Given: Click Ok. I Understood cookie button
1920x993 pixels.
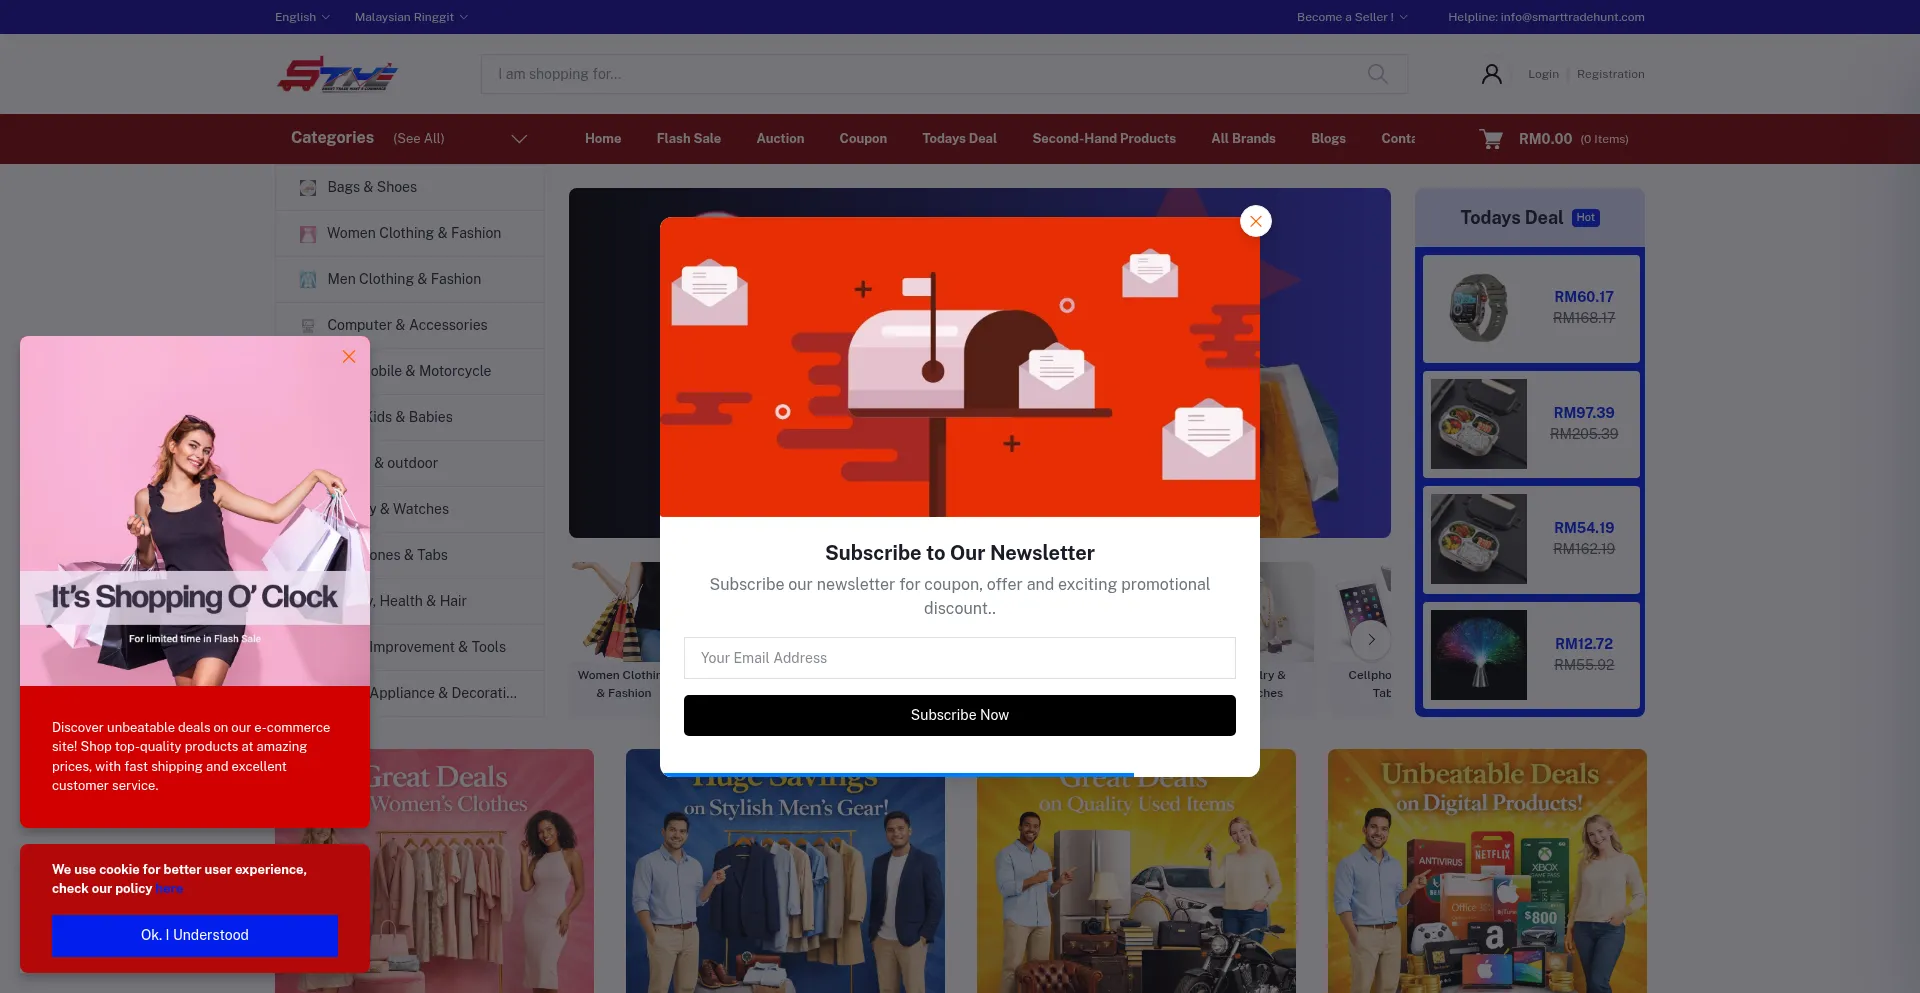Looking at the screenshot, I should click(x=195, y=936).
